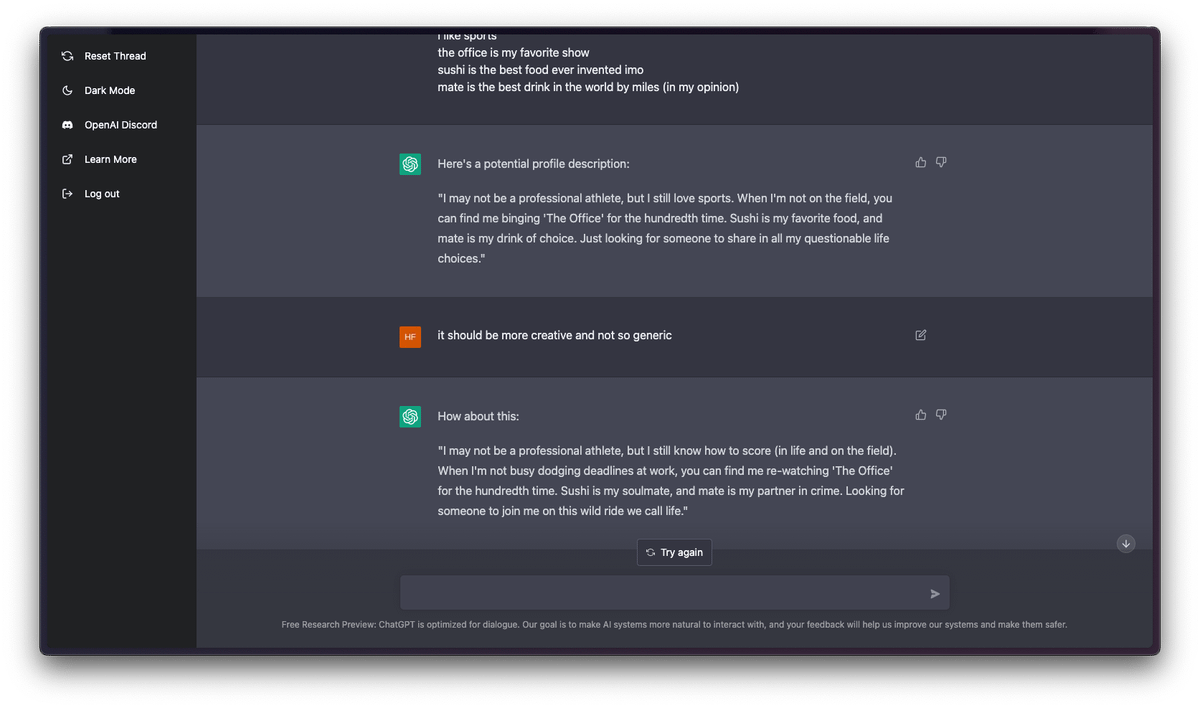Click thumbs up on first ChatGPT response
Screen dimensions: 1200x708
click(920, 162)
